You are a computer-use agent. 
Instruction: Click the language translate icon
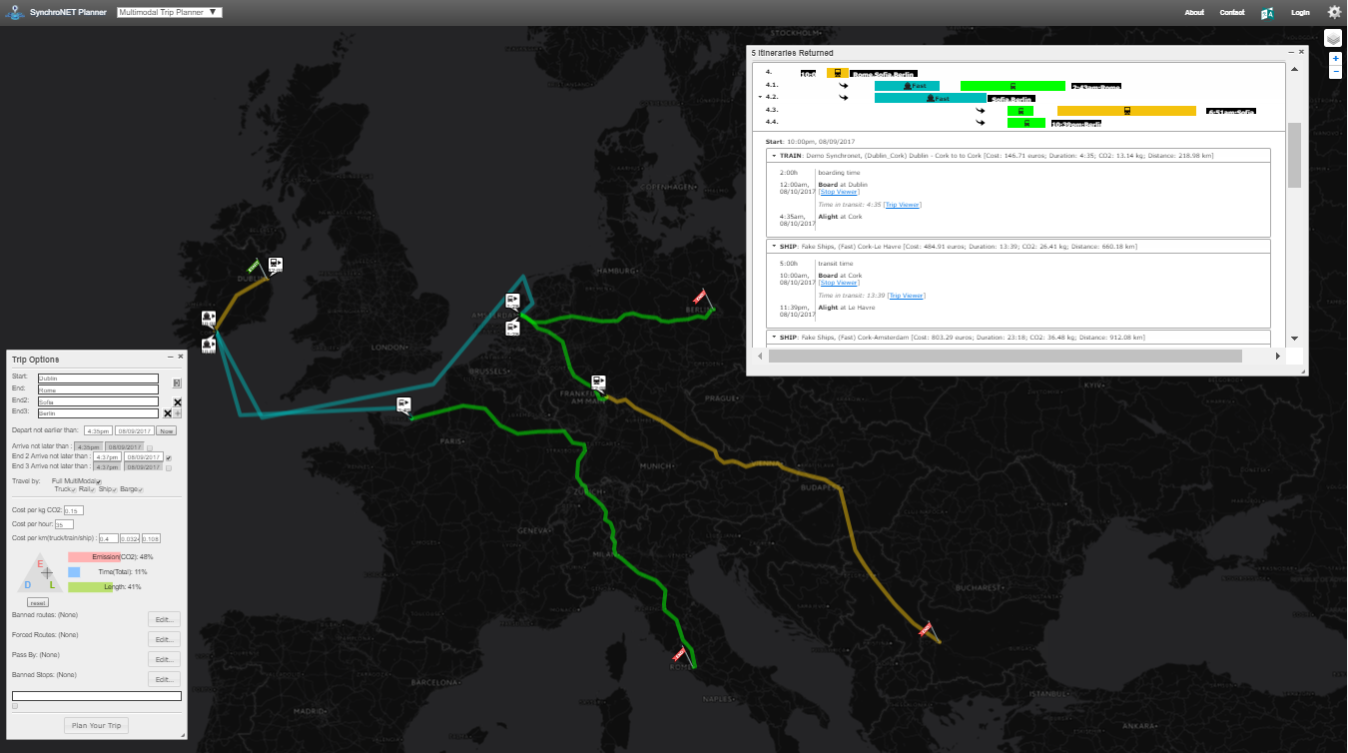tap(1267, 13)
